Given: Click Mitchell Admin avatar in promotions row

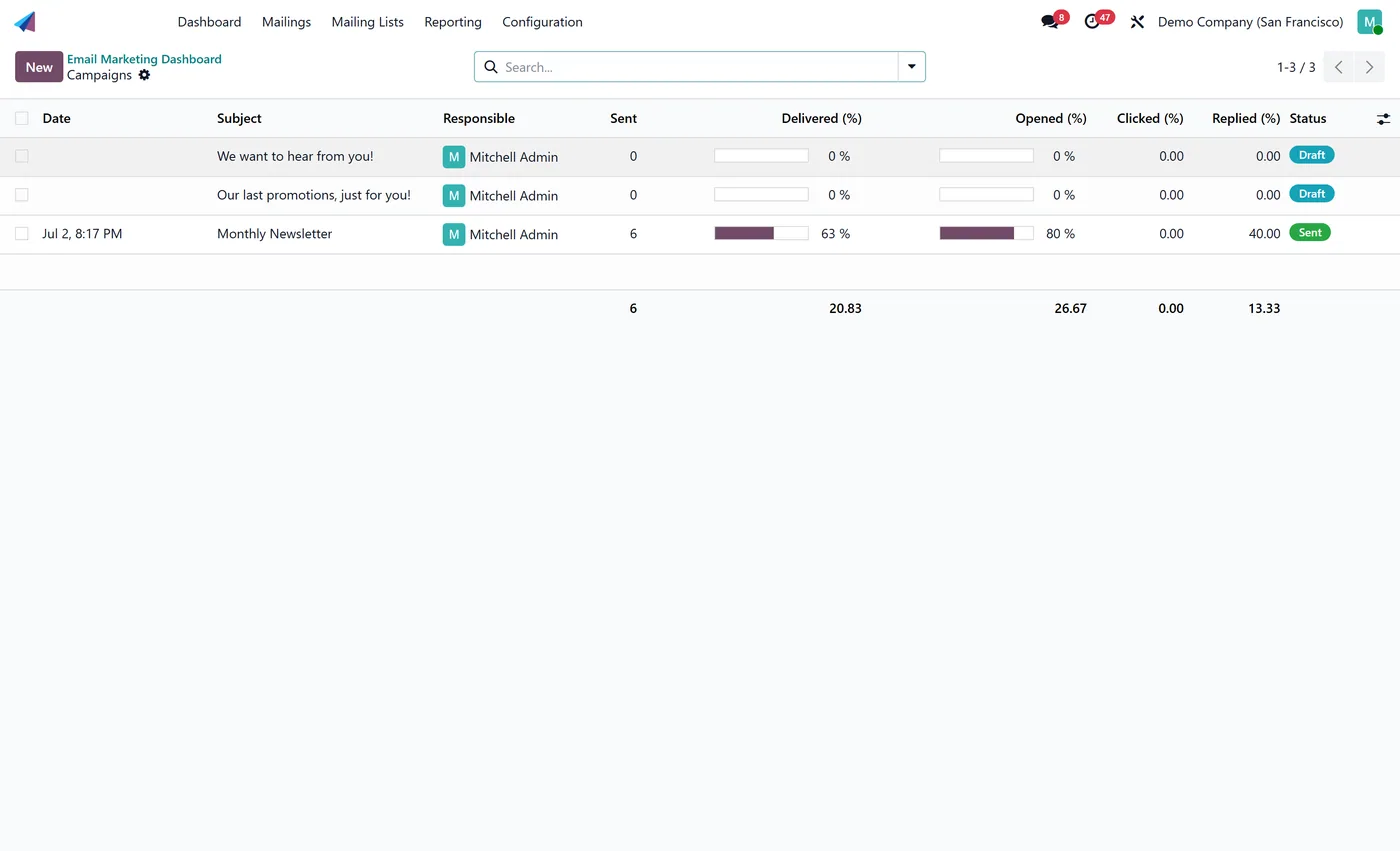Looking at the screenshot, I should point(454,195).
